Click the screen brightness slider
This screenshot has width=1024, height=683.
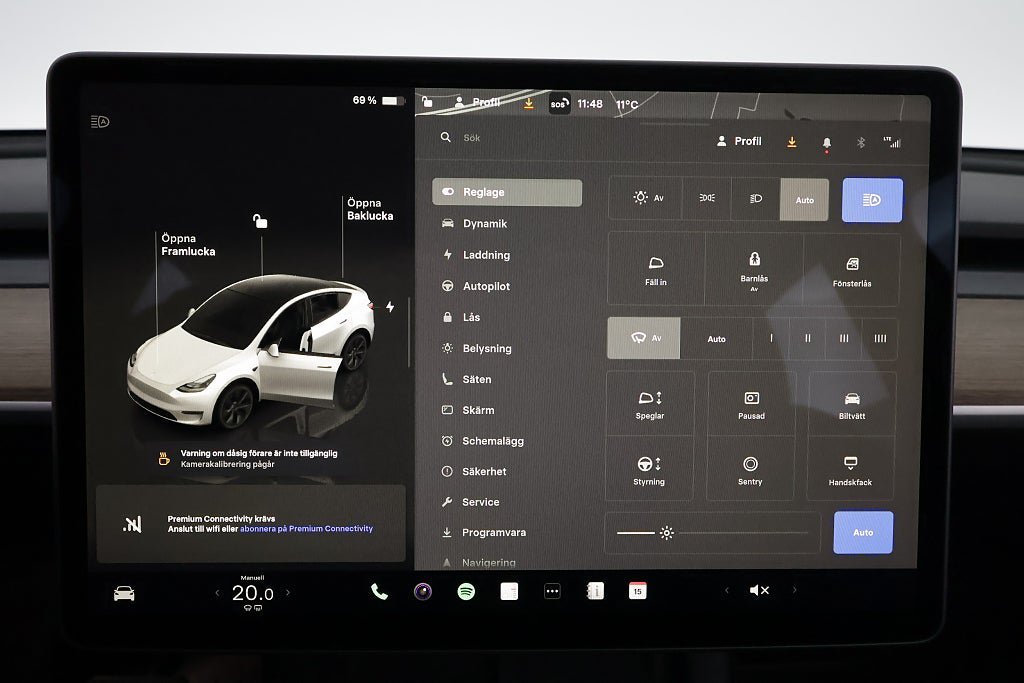[712, 533]
